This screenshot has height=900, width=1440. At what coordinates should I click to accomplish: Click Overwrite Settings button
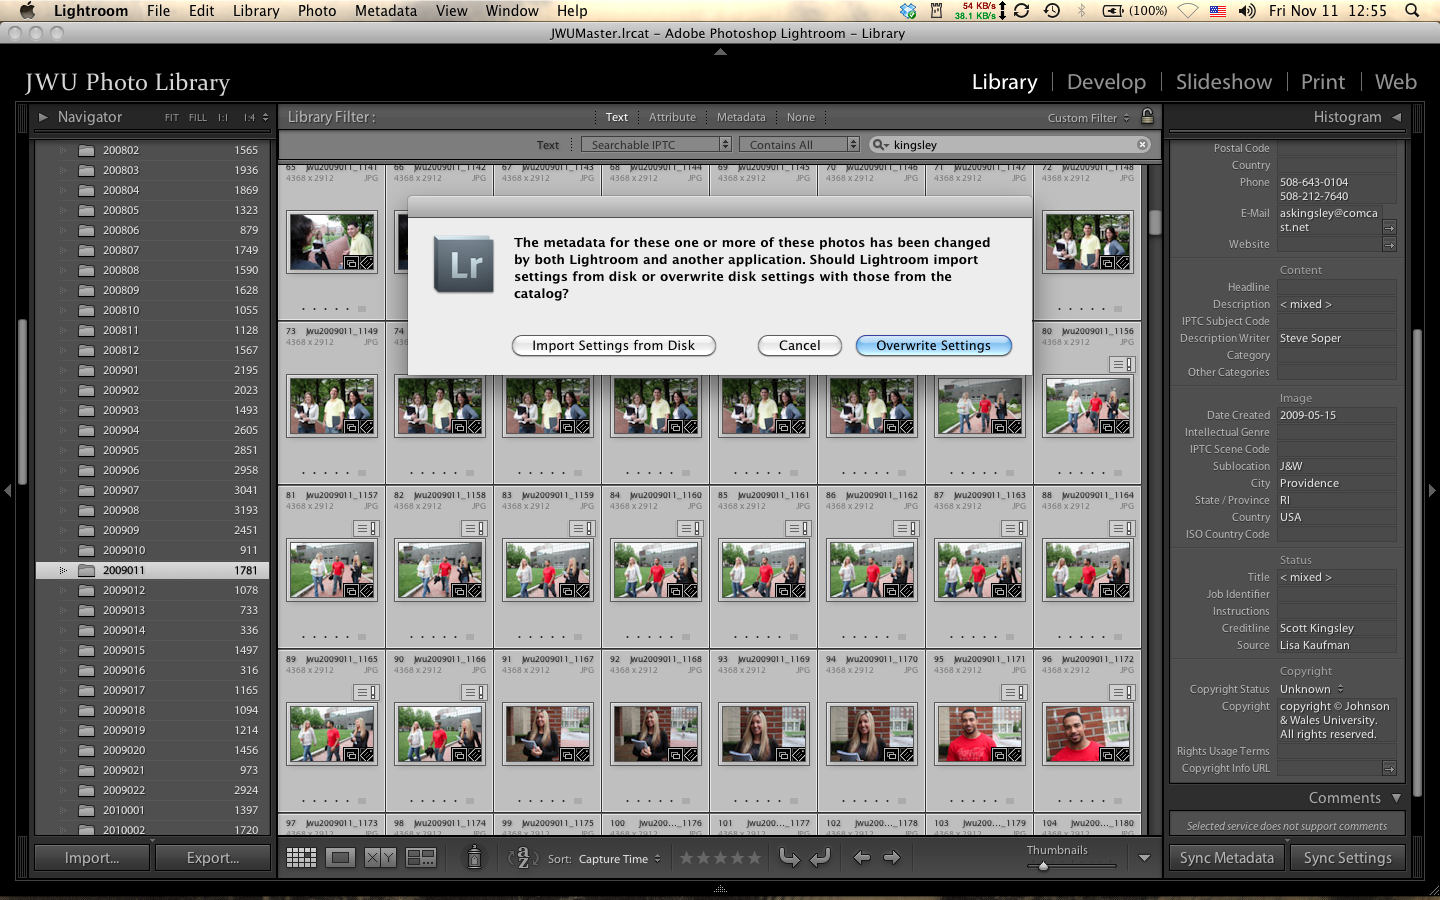click(934, 345)
